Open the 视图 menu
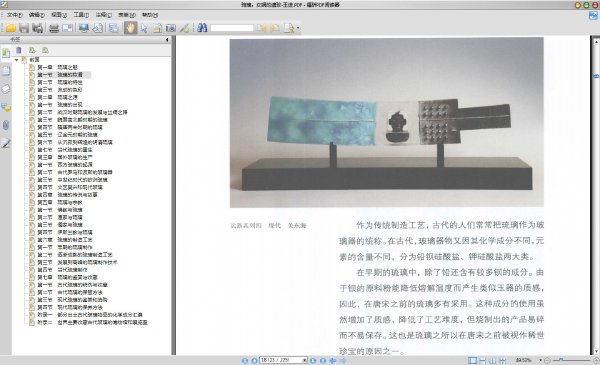This screenshot has height=365, width=600. (59, 15)
